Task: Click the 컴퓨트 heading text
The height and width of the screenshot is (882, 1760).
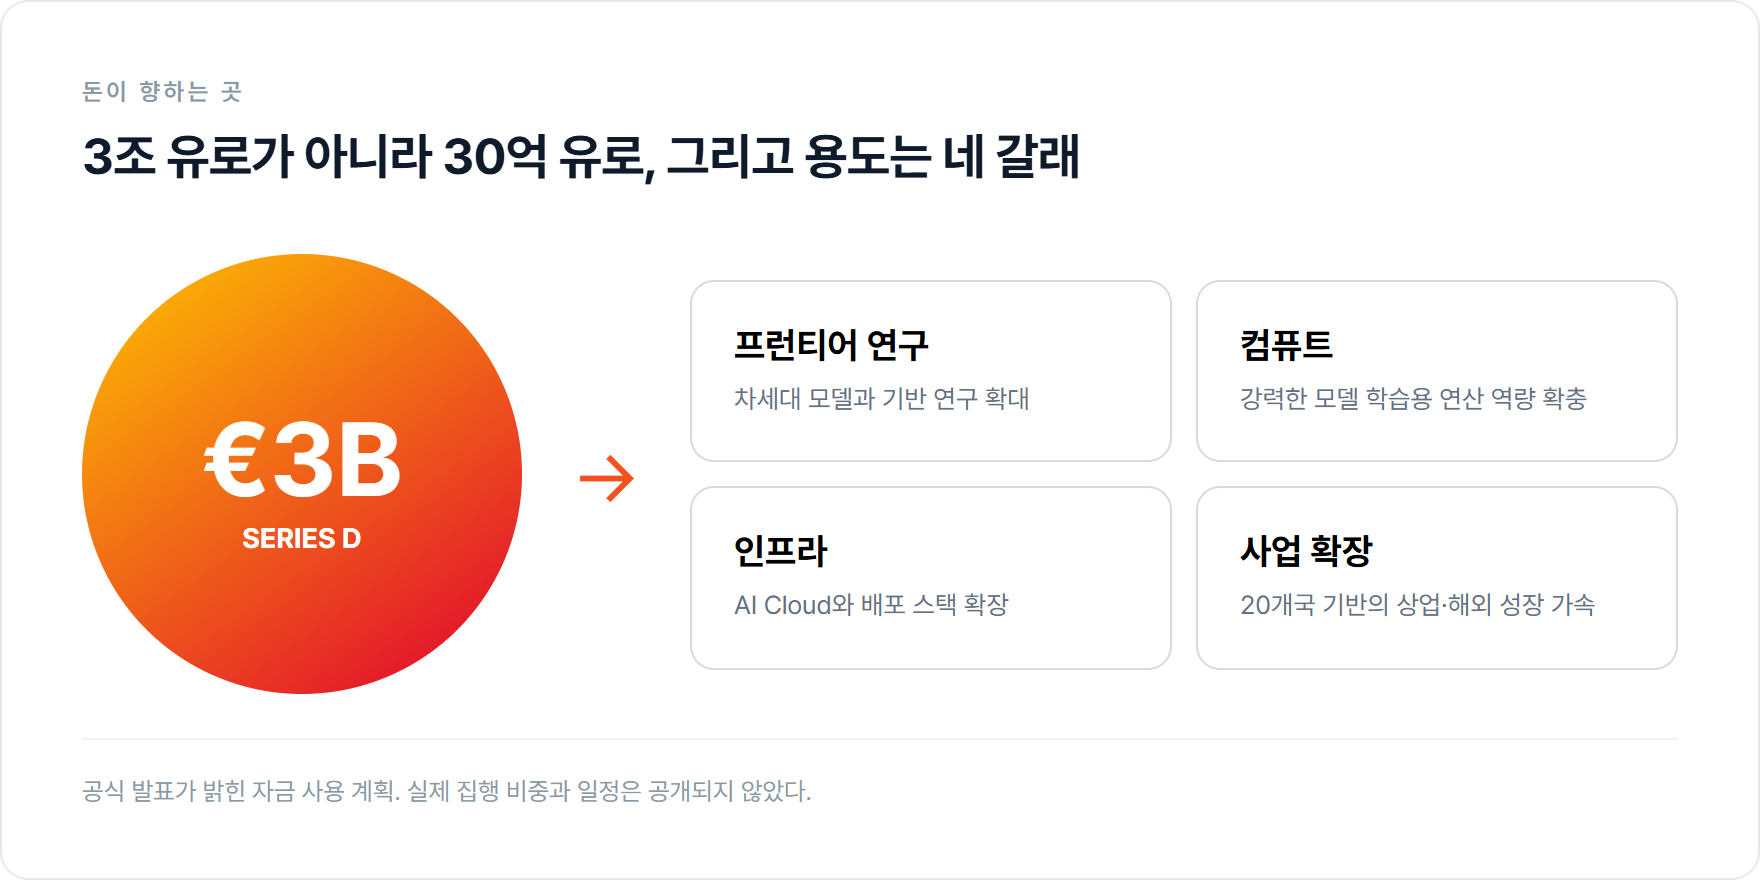Action: [x=1286, y=345]
